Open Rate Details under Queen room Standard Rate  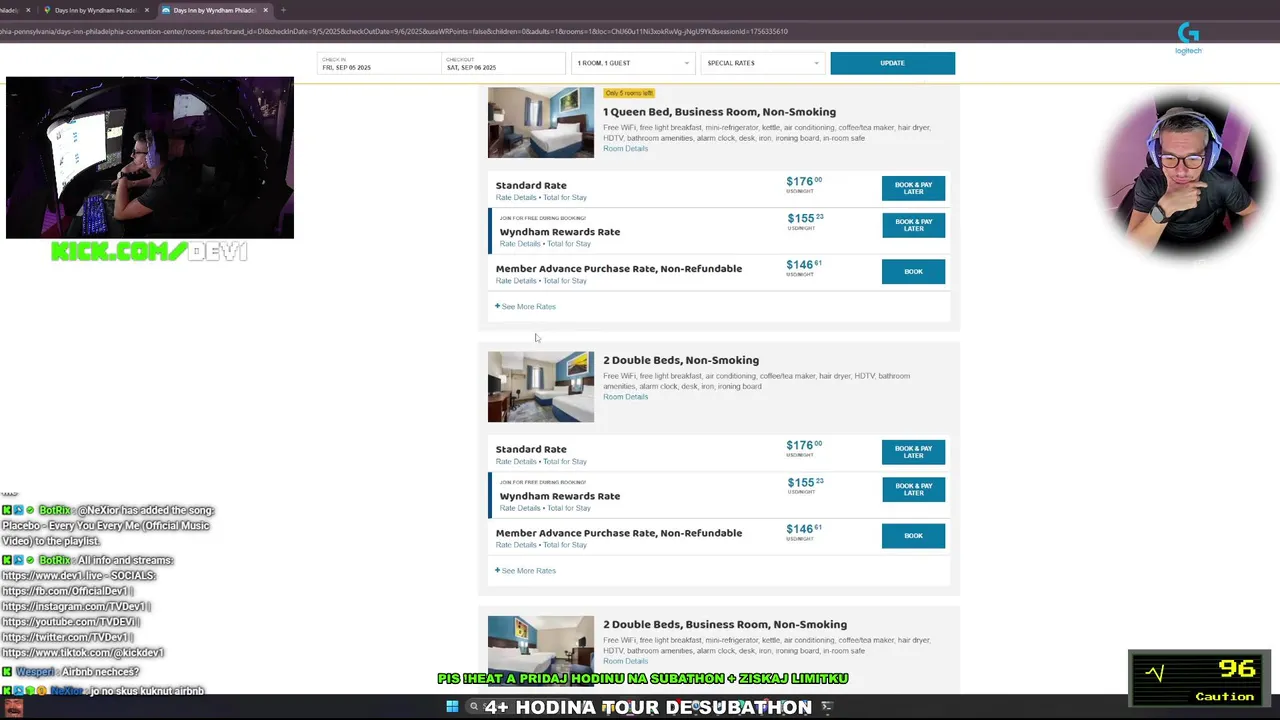coord(516,198)
